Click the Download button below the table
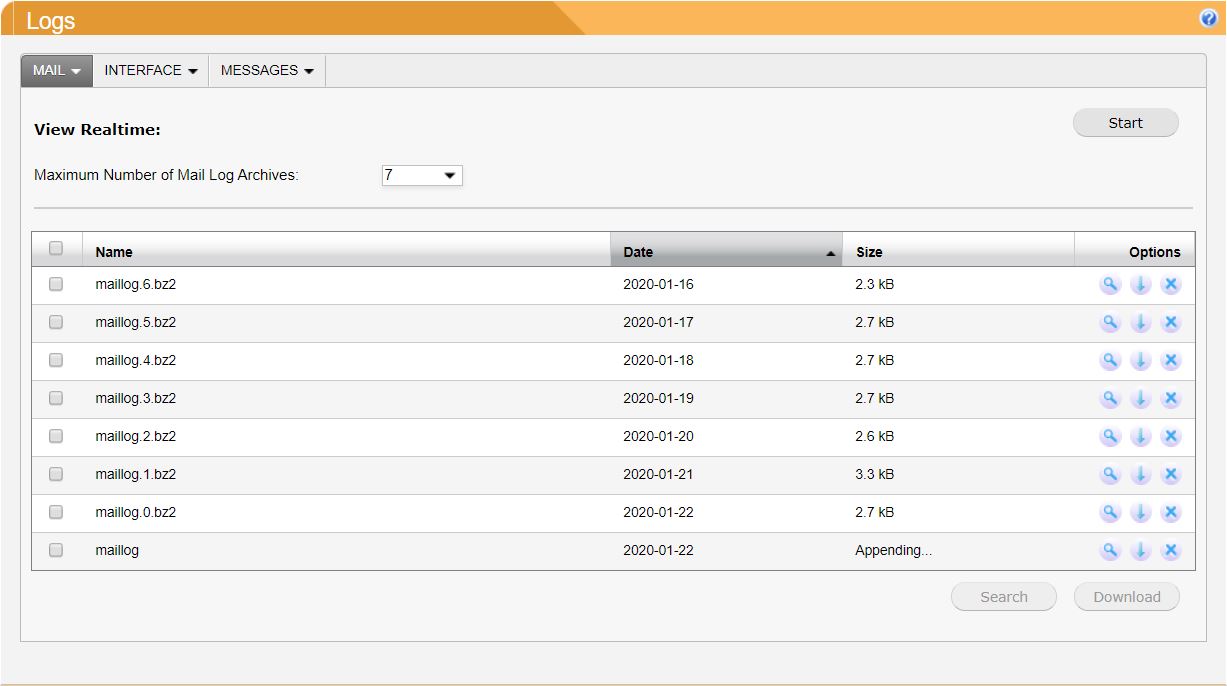 click(x=1127, y=597)
